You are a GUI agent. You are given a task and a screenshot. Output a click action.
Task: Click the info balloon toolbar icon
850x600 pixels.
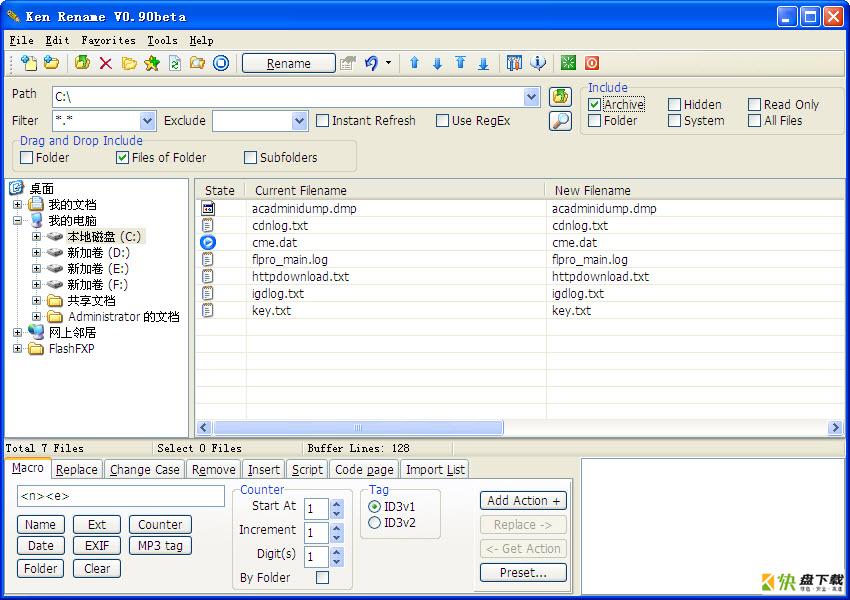[538, 63]
